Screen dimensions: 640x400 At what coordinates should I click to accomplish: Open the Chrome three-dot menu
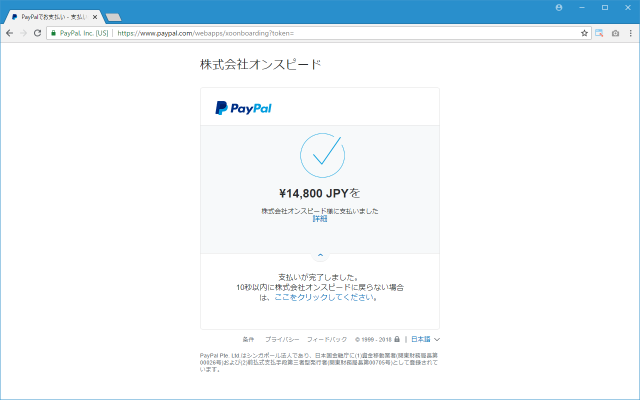point(631,33)
